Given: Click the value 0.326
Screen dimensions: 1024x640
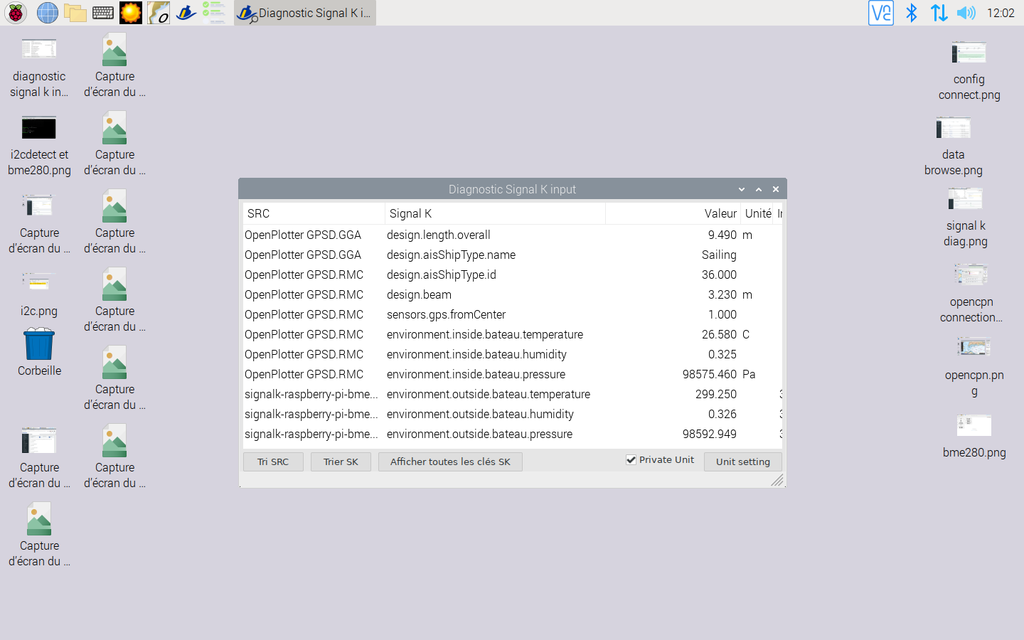Looking at the screenshot, I should [x=722, y=414].
